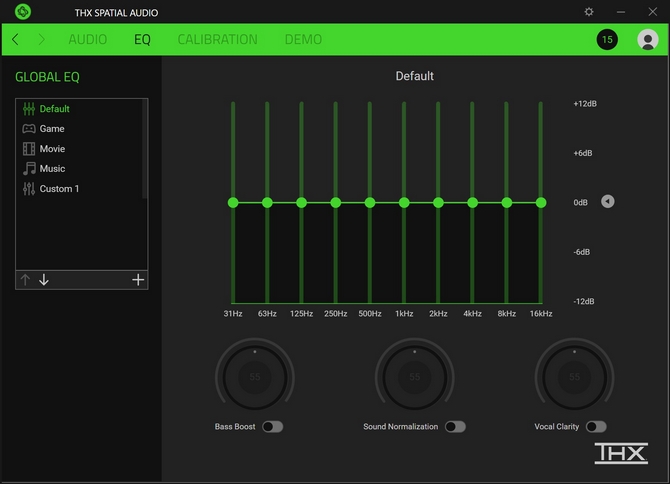Viewport: 670px width, 484px height.
Task: Turn on the Vocal Clarity switch
Action: click(x=596, y=426)
